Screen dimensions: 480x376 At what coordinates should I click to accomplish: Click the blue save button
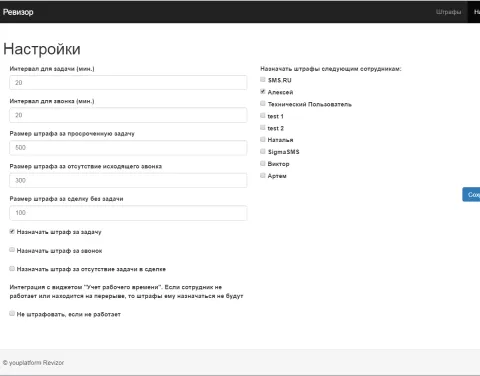[x=471, y=194]
